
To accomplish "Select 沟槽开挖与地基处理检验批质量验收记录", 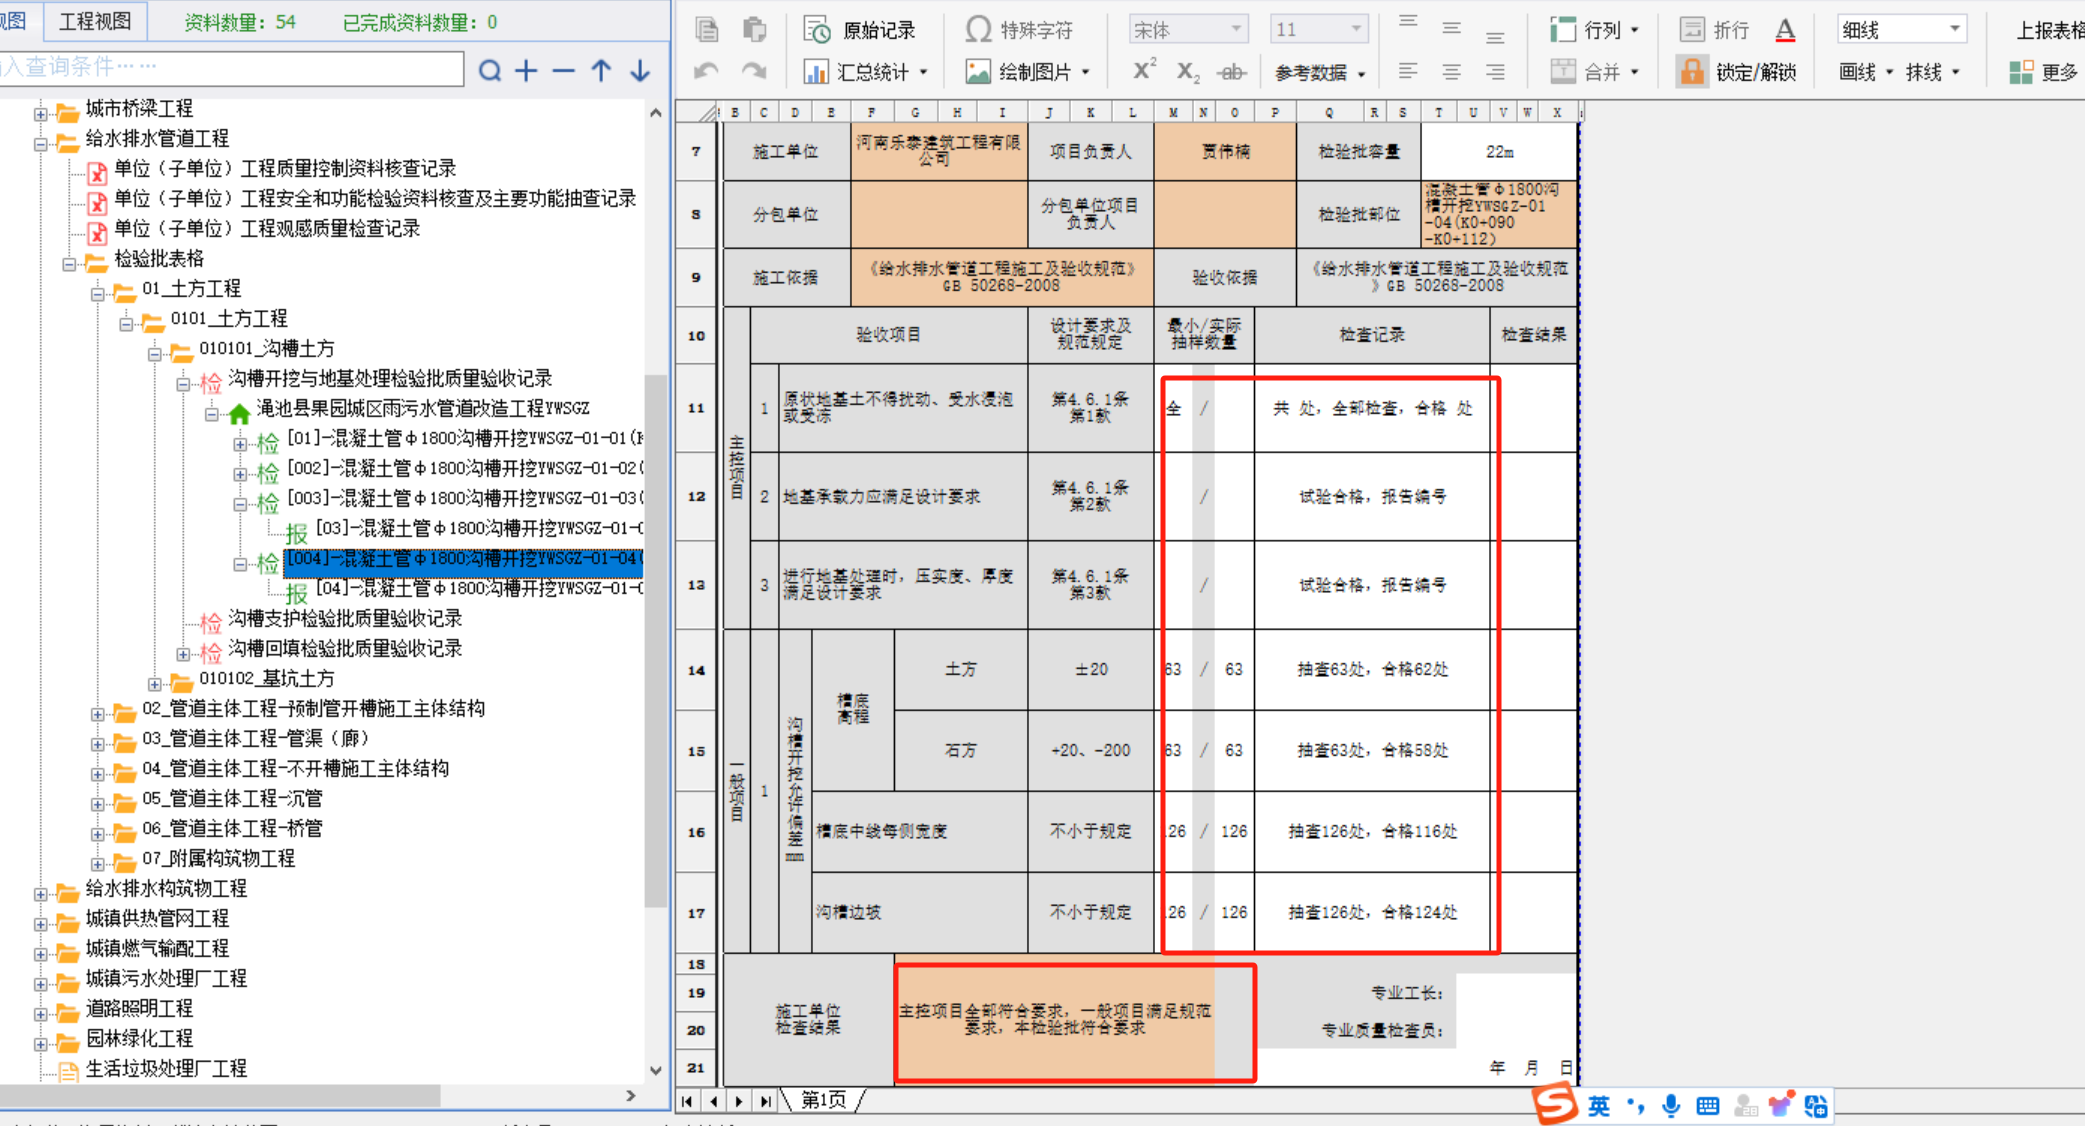I will (x=390, y=379).
